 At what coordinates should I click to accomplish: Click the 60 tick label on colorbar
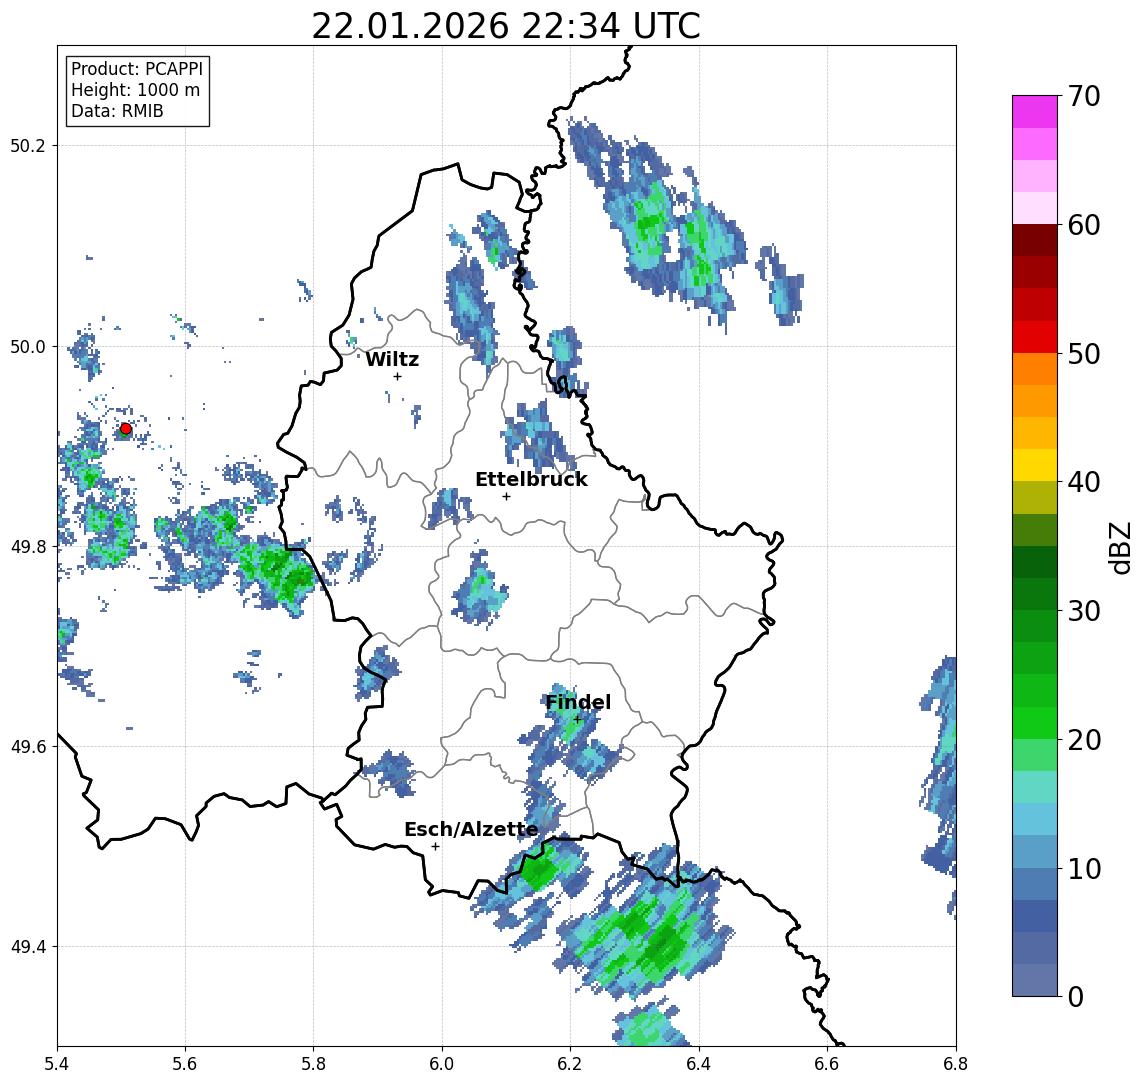pos(1084,226)
